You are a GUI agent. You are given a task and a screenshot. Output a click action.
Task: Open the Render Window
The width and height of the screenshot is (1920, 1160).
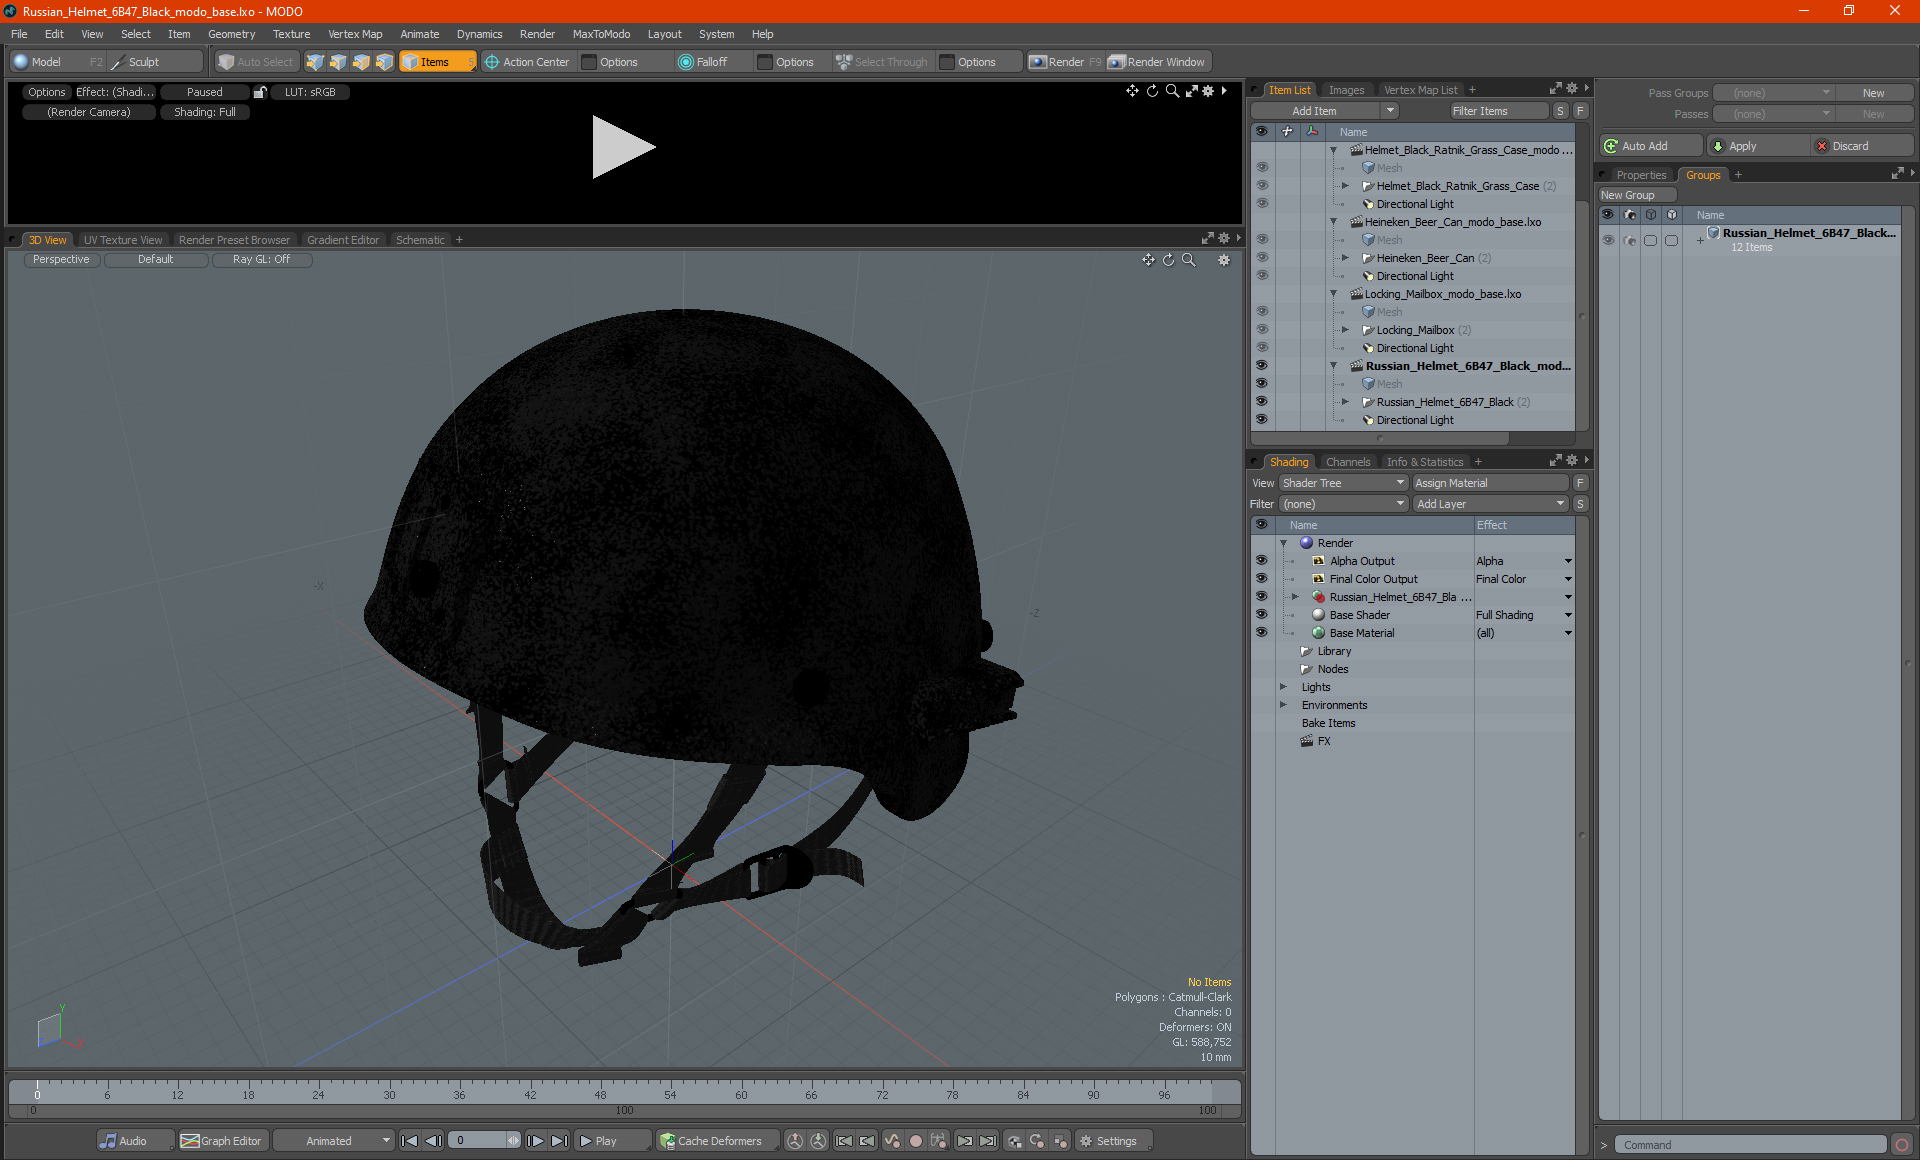coord(1157,62)
